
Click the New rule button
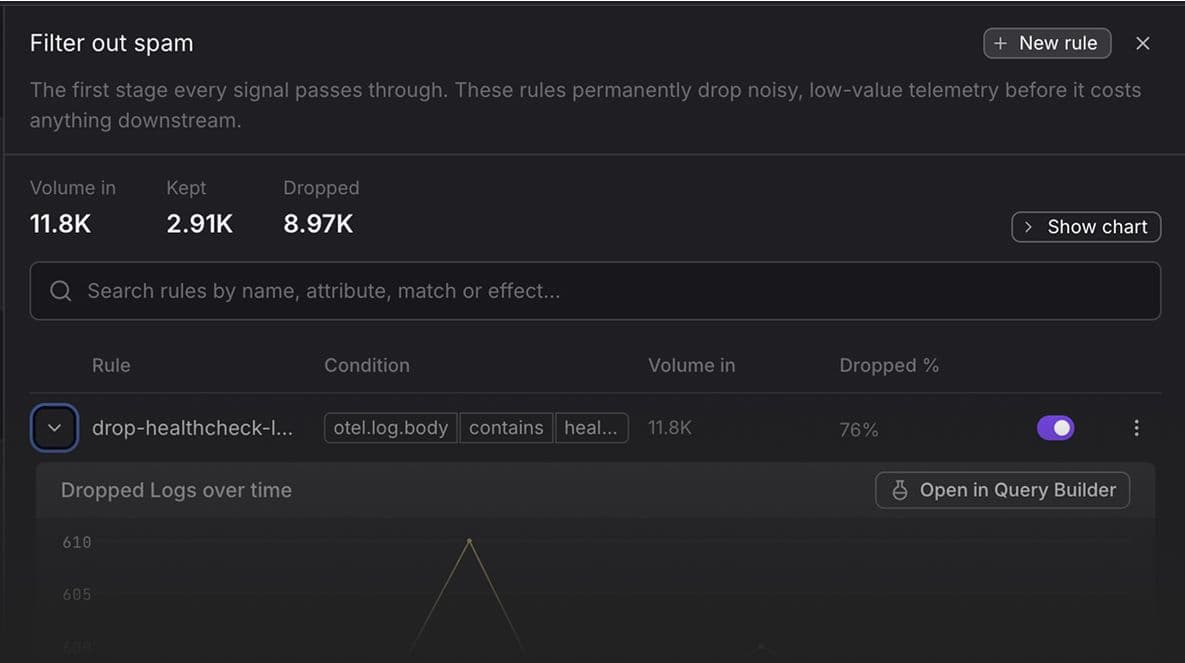(x=1047, y=44)
